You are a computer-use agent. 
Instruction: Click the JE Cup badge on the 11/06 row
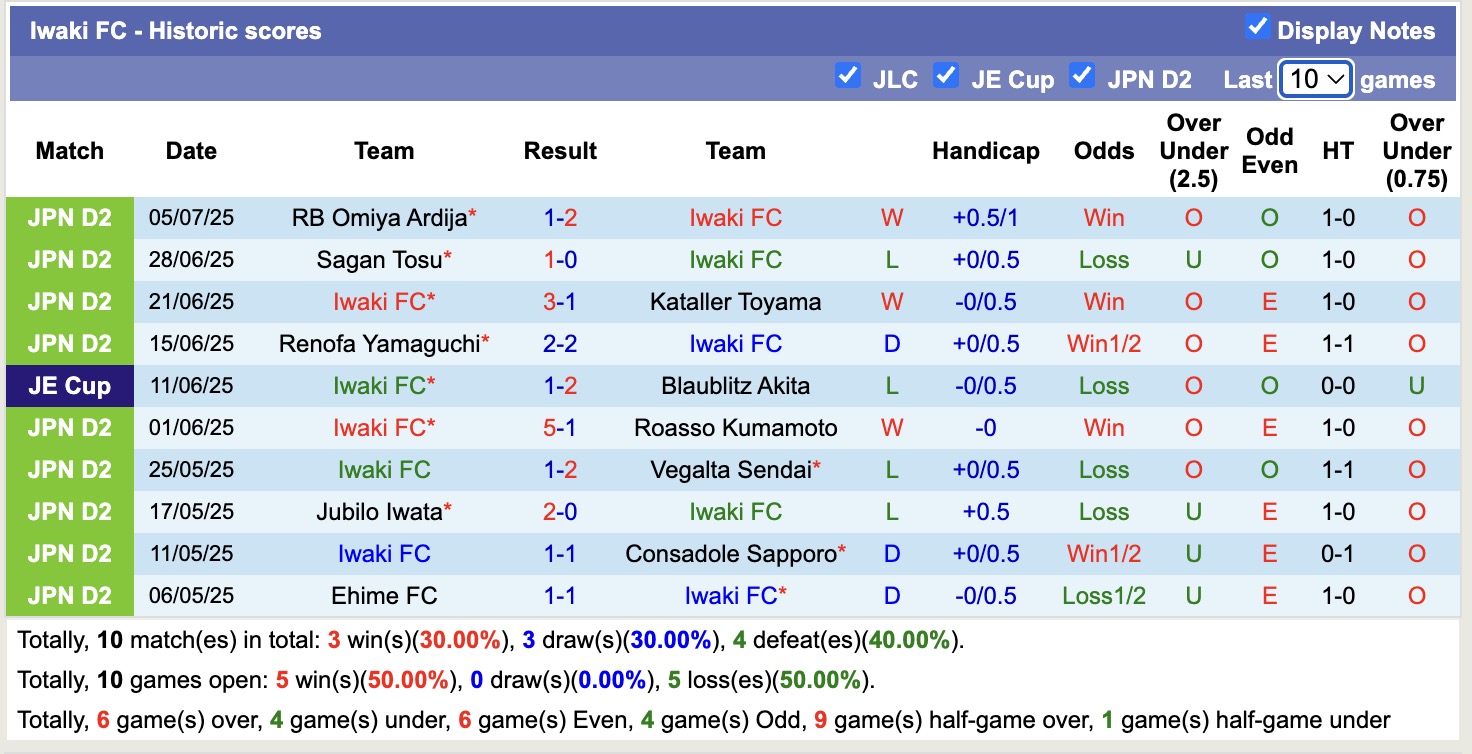tap(69, 385)
